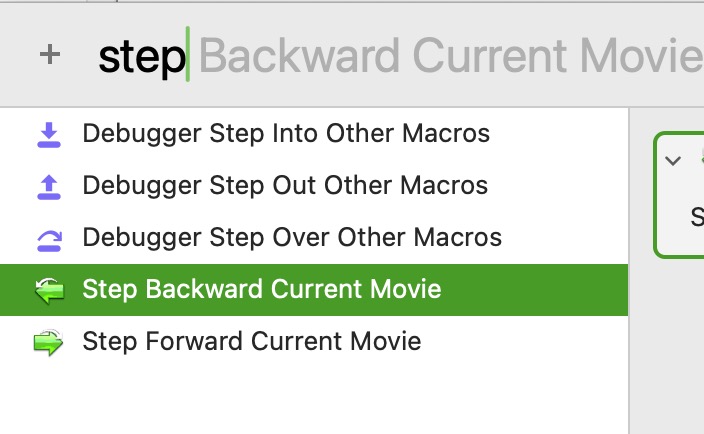Click the green Step Backward arrow icon
The image size is (704, 434).
(49, 290)
